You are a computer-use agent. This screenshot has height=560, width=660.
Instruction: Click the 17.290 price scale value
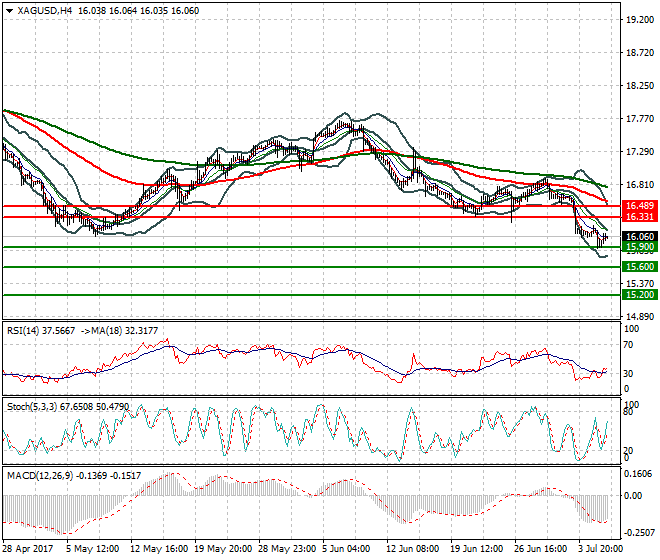pos(640,152)
